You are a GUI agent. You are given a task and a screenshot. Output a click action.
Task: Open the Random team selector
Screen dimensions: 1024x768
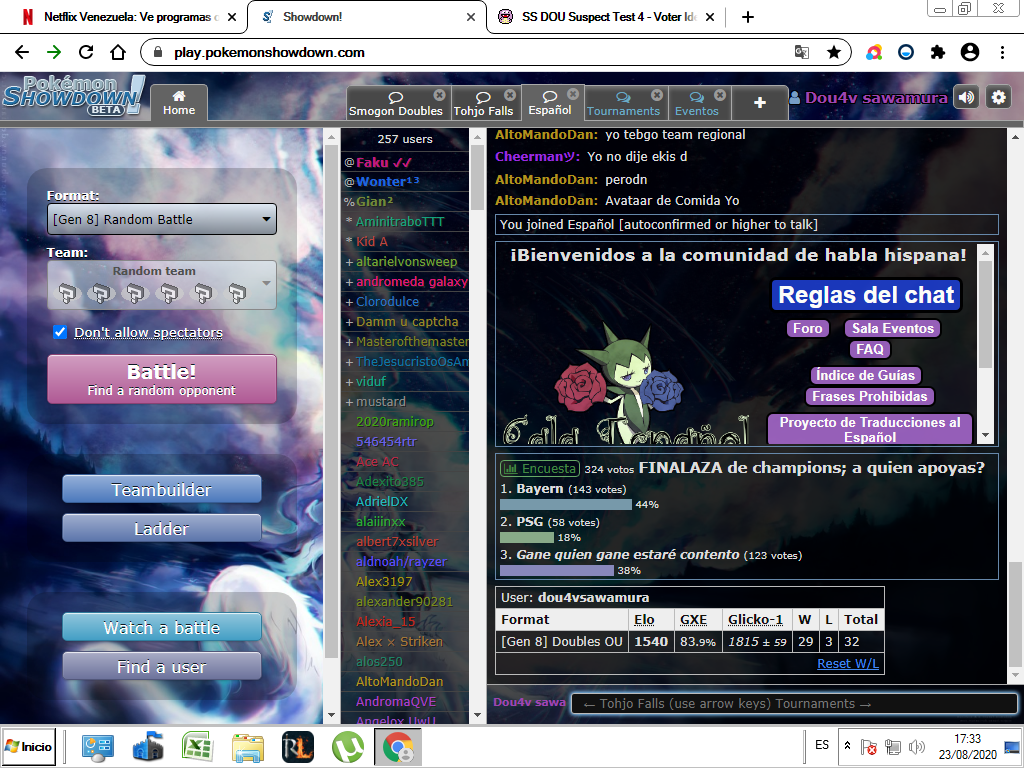click(162, 285)
